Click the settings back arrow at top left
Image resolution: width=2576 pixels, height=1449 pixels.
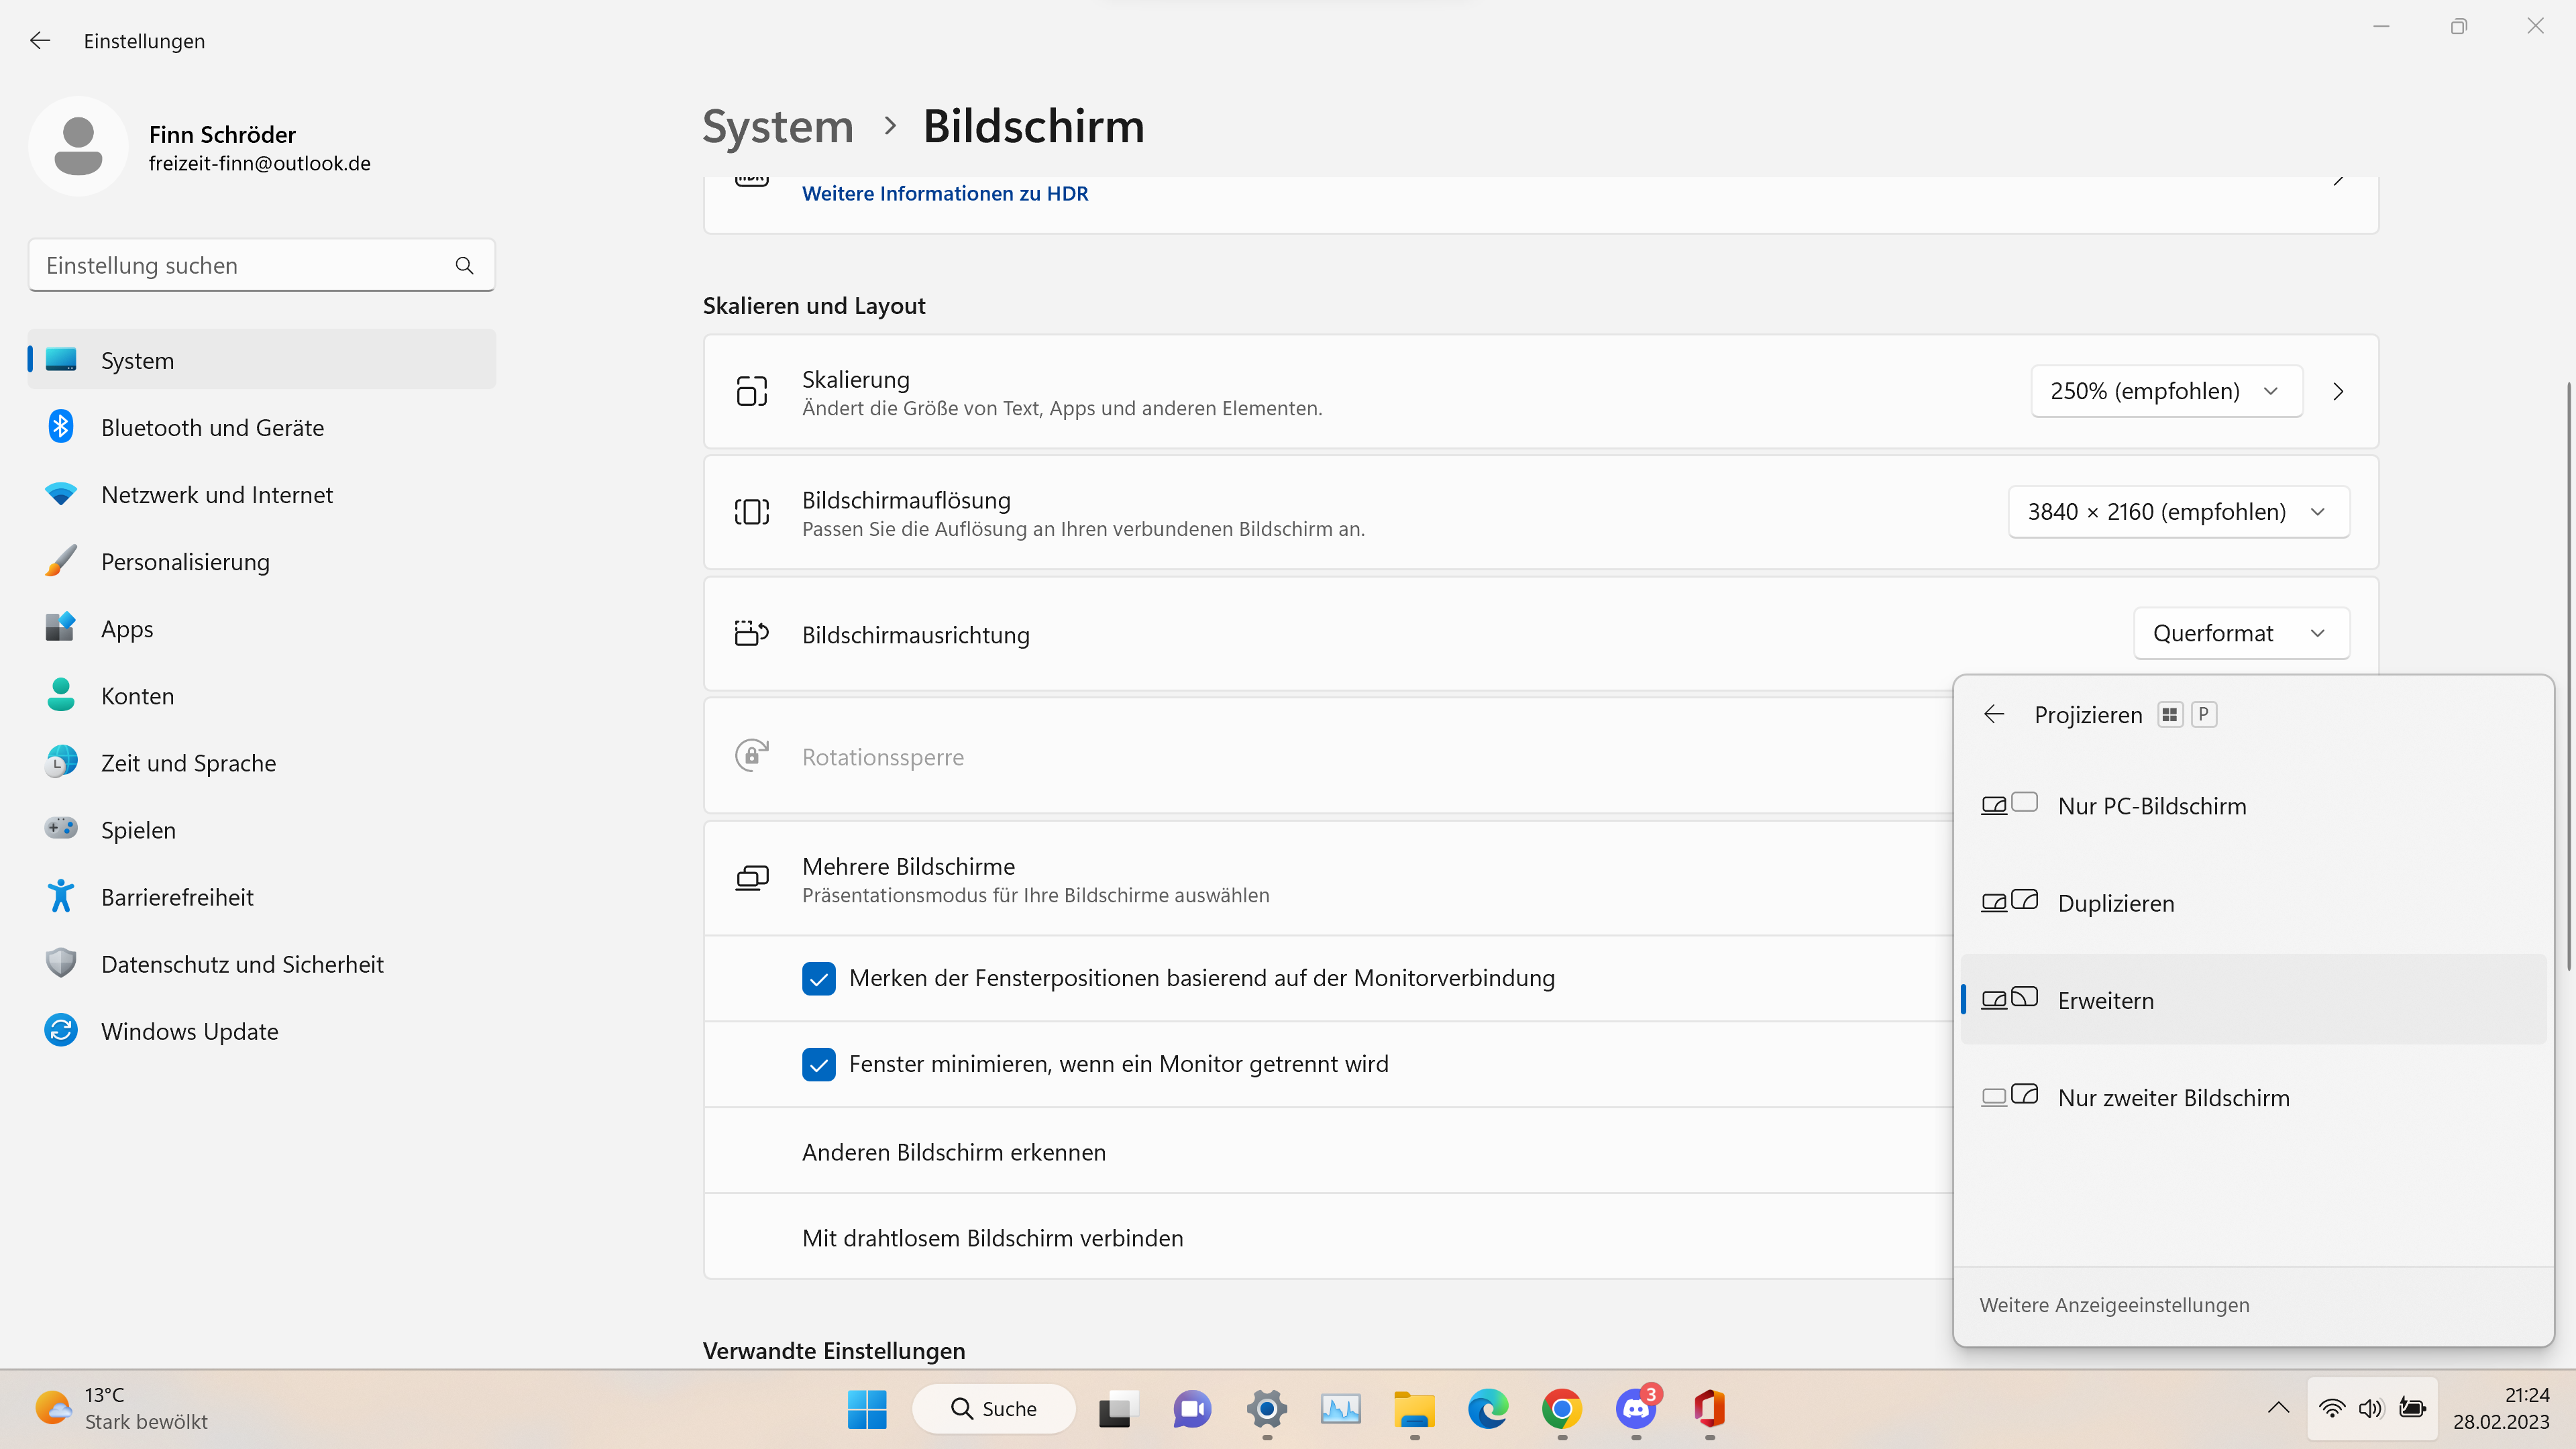click(40, 41)
